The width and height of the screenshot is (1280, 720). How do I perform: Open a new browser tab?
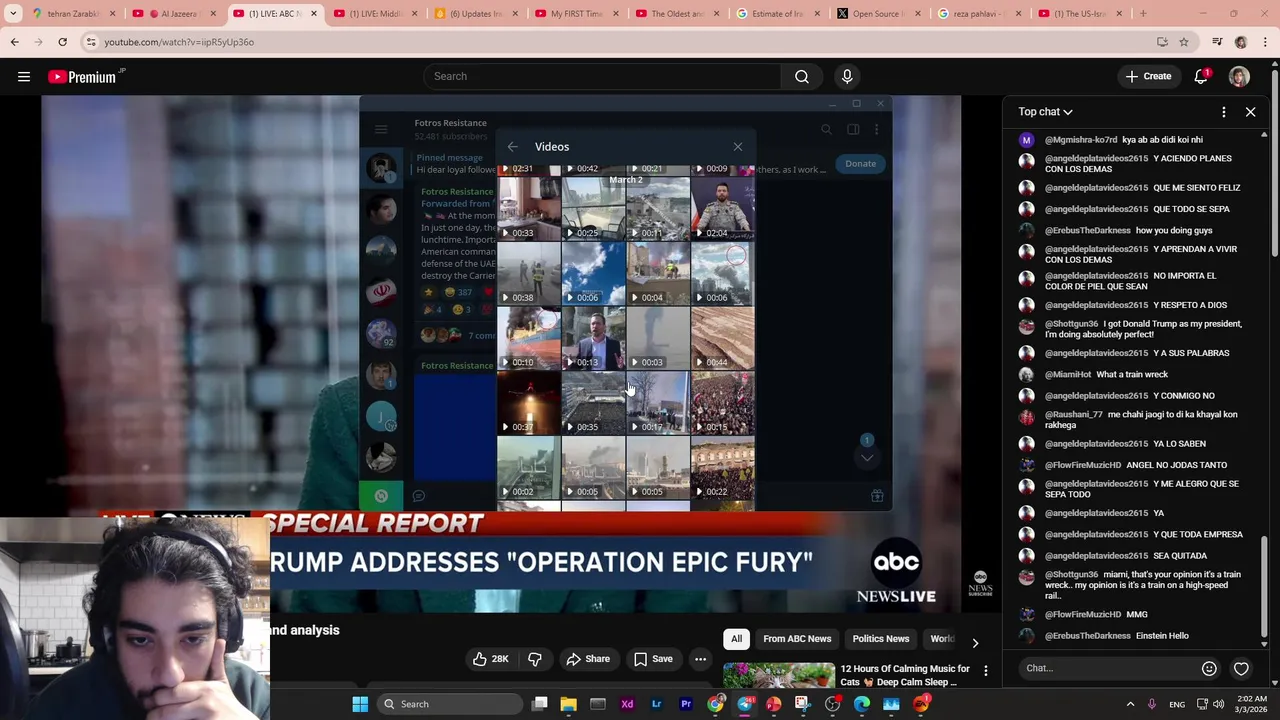click(x=1143, y=14)
